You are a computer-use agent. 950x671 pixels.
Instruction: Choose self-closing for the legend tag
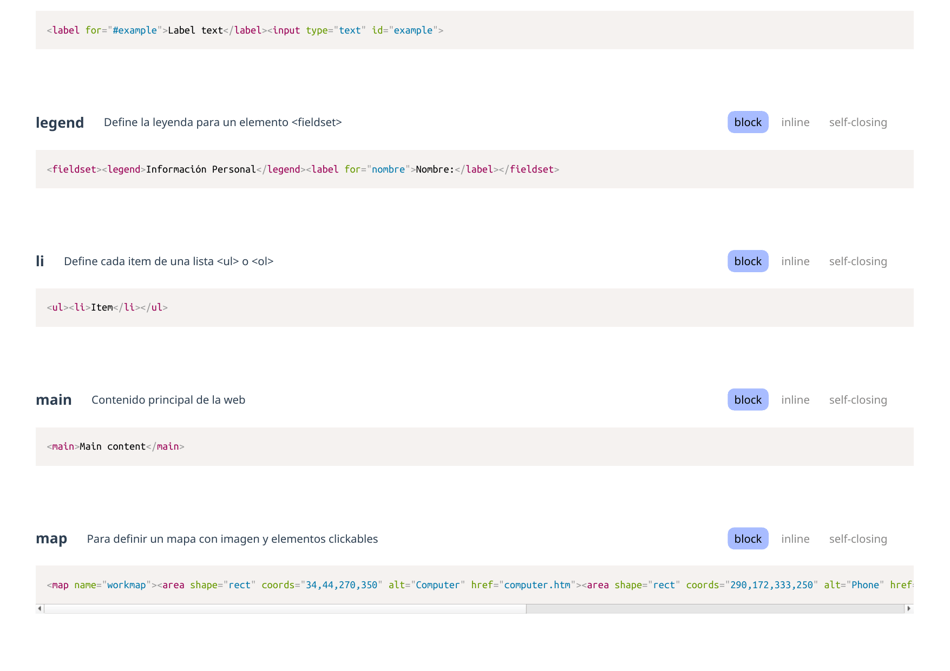point(858,122)
